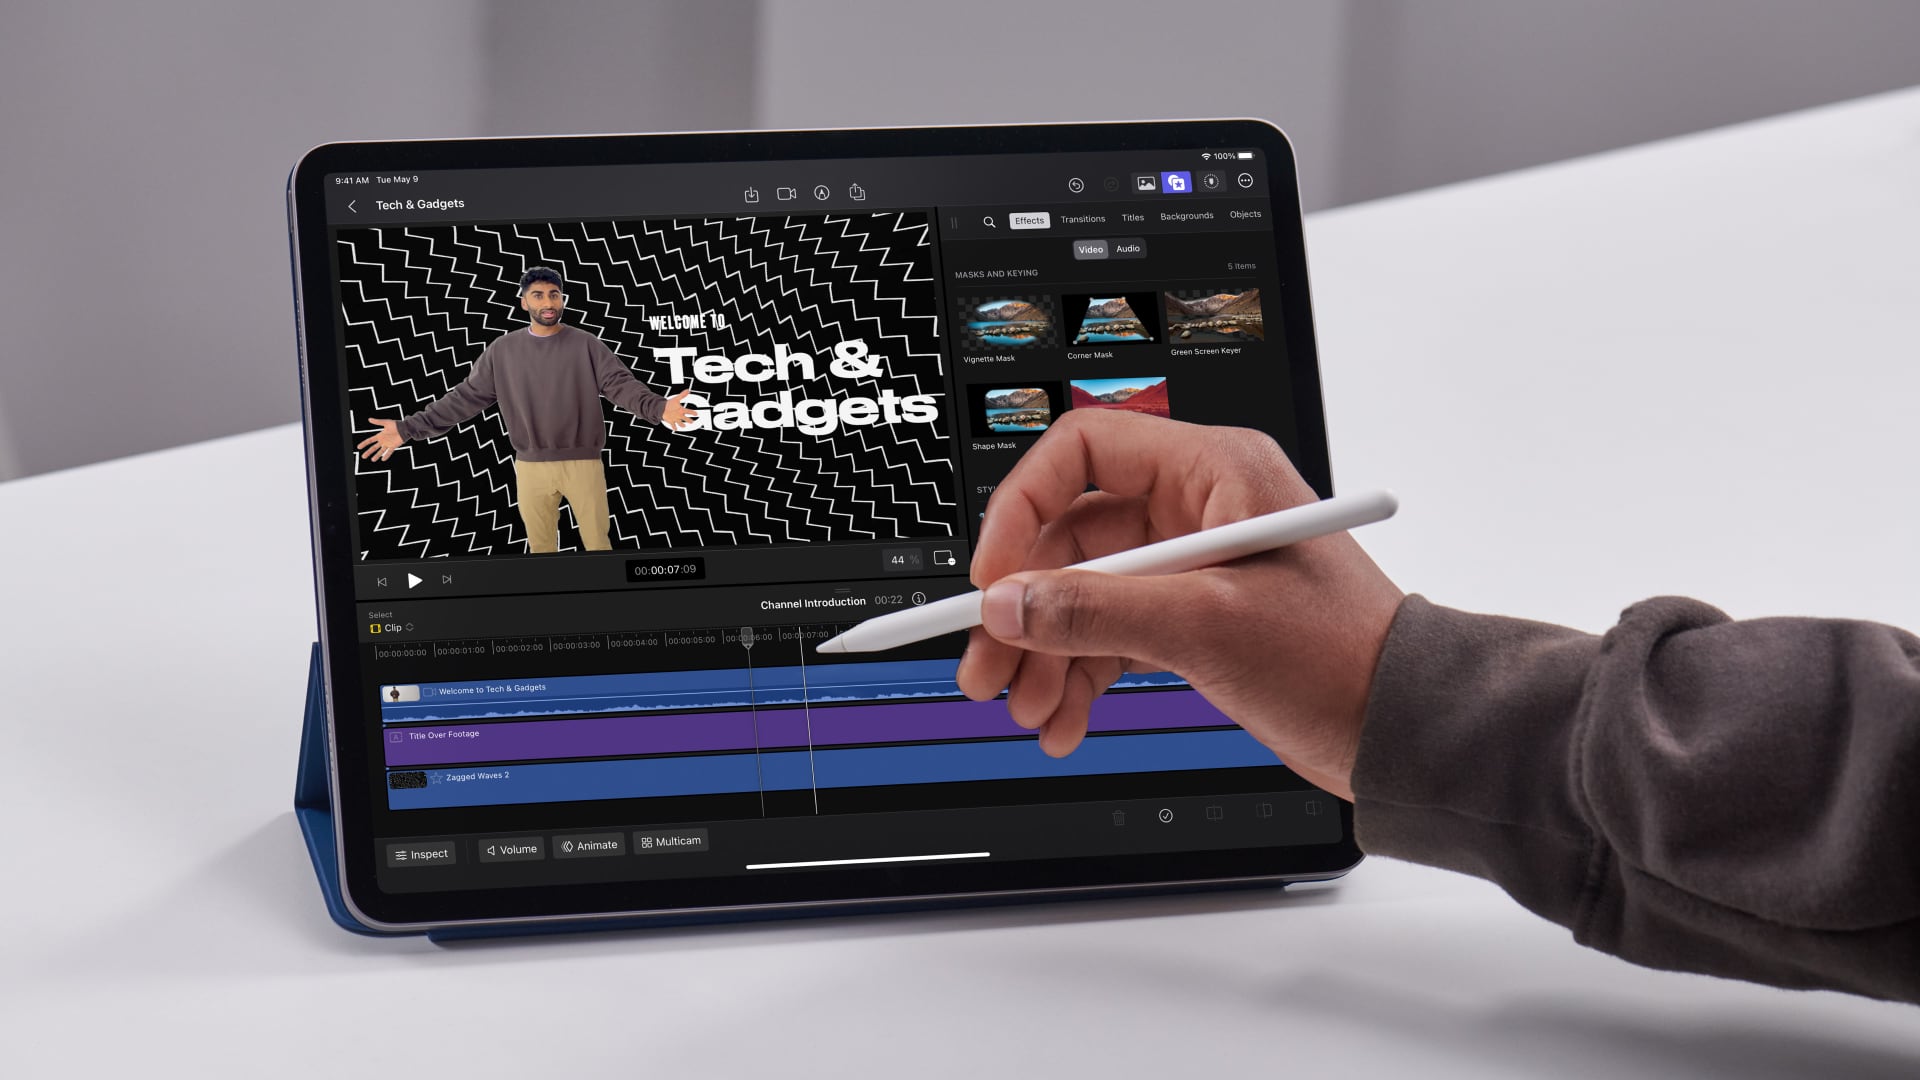Click the Inspect button
Image resolution: width=1920 pixels, height=1080 pixels.
(x=421, y=851)
